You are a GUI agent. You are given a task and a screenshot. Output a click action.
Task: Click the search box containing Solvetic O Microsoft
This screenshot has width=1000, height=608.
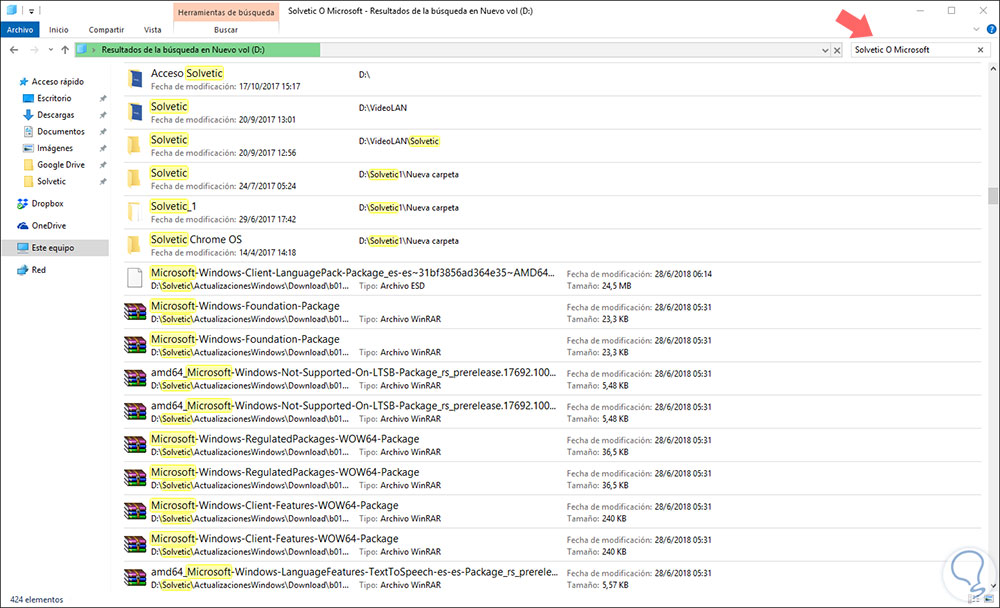click(913, 50)
